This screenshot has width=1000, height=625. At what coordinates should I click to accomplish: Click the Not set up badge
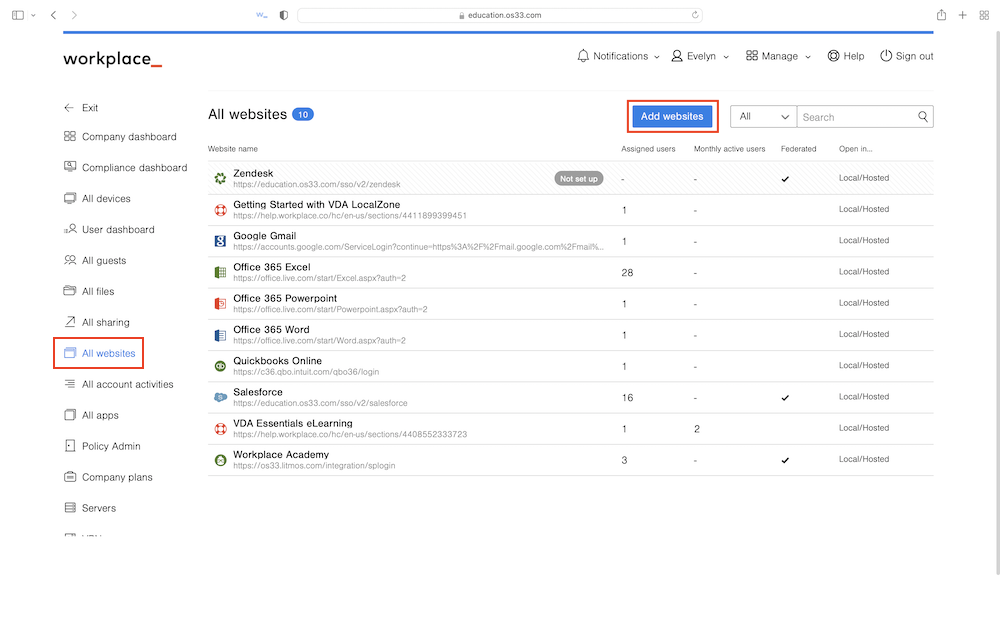pyautogui.click(x=578, y=179)
